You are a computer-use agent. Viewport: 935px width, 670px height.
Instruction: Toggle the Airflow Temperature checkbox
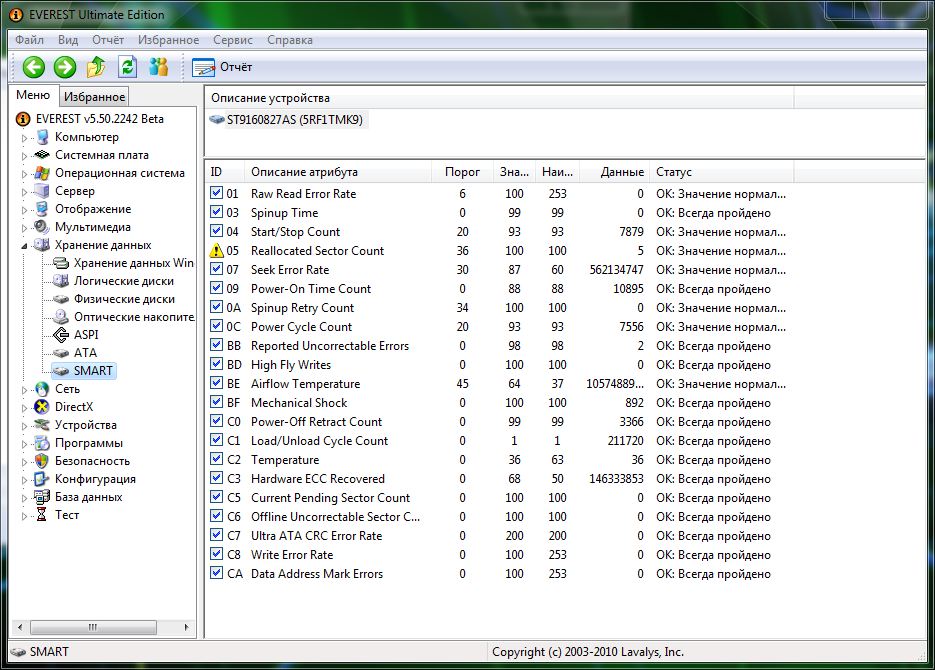tap(216, 383)
